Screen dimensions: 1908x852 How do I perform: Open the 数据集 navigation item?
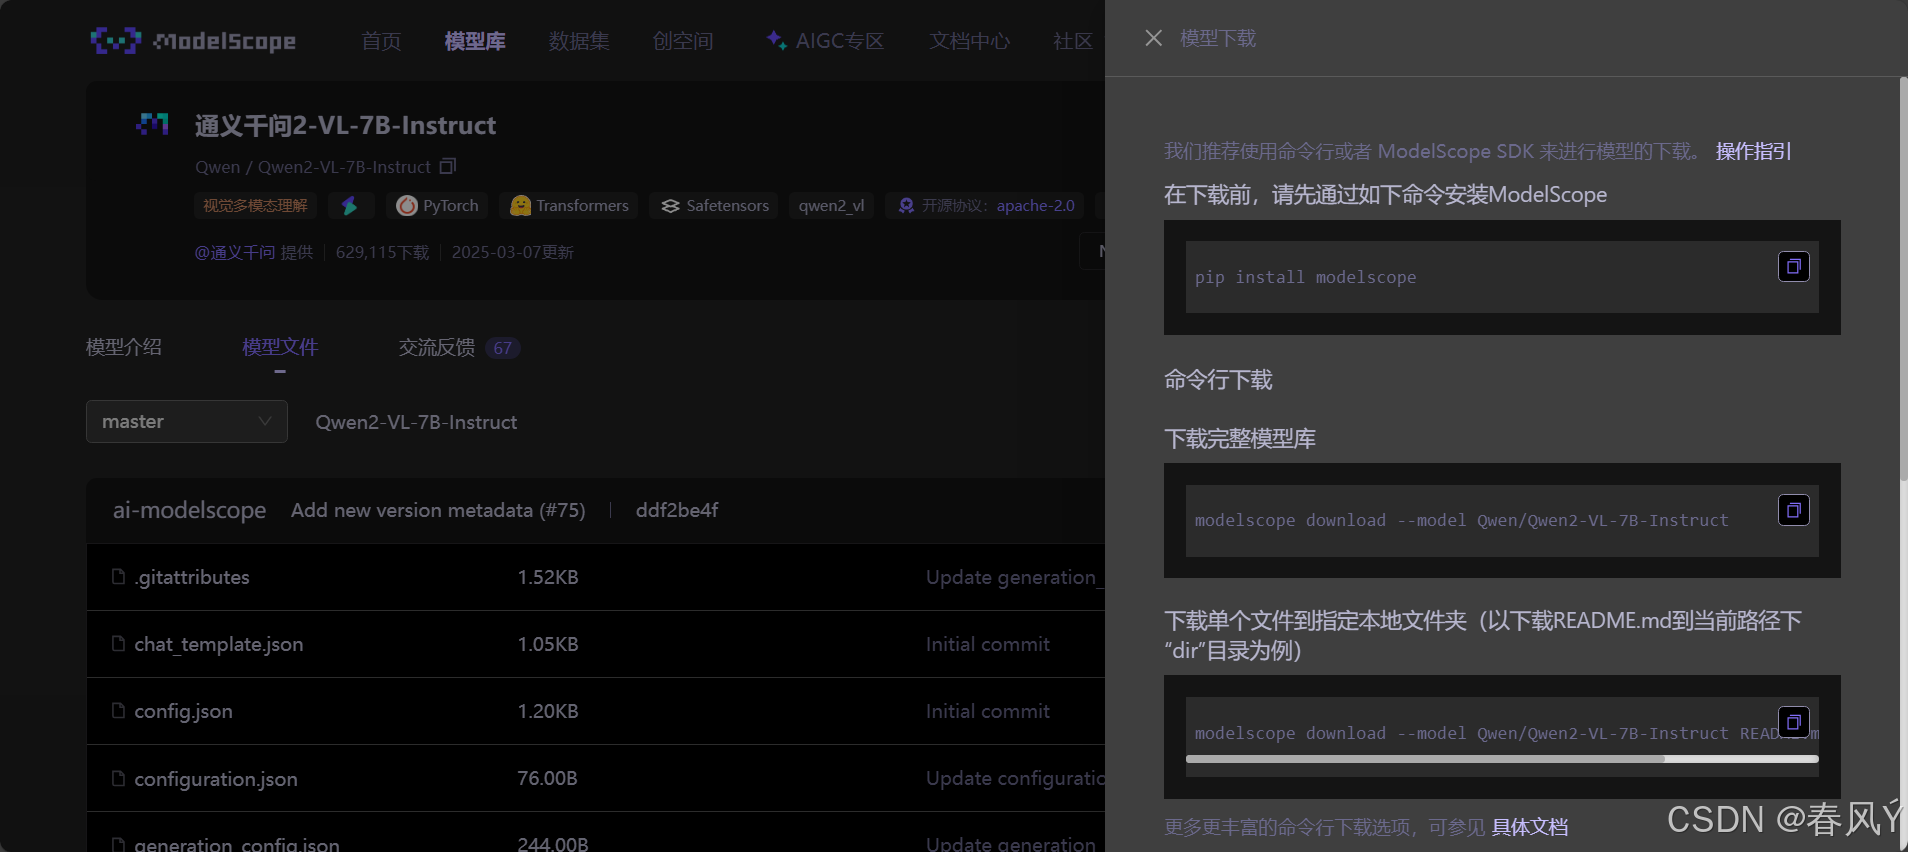[x=579, y=41]
